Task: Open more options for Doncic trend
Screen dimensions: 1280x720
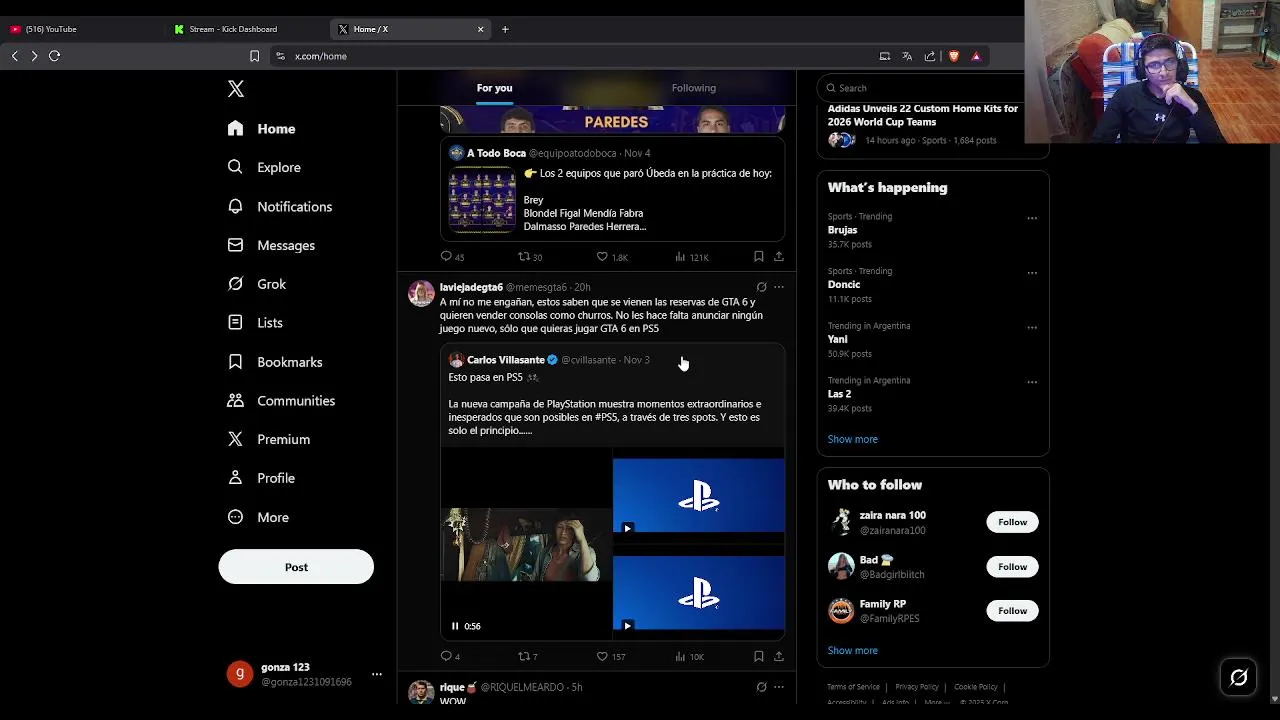Action: tap(1032, 272)
